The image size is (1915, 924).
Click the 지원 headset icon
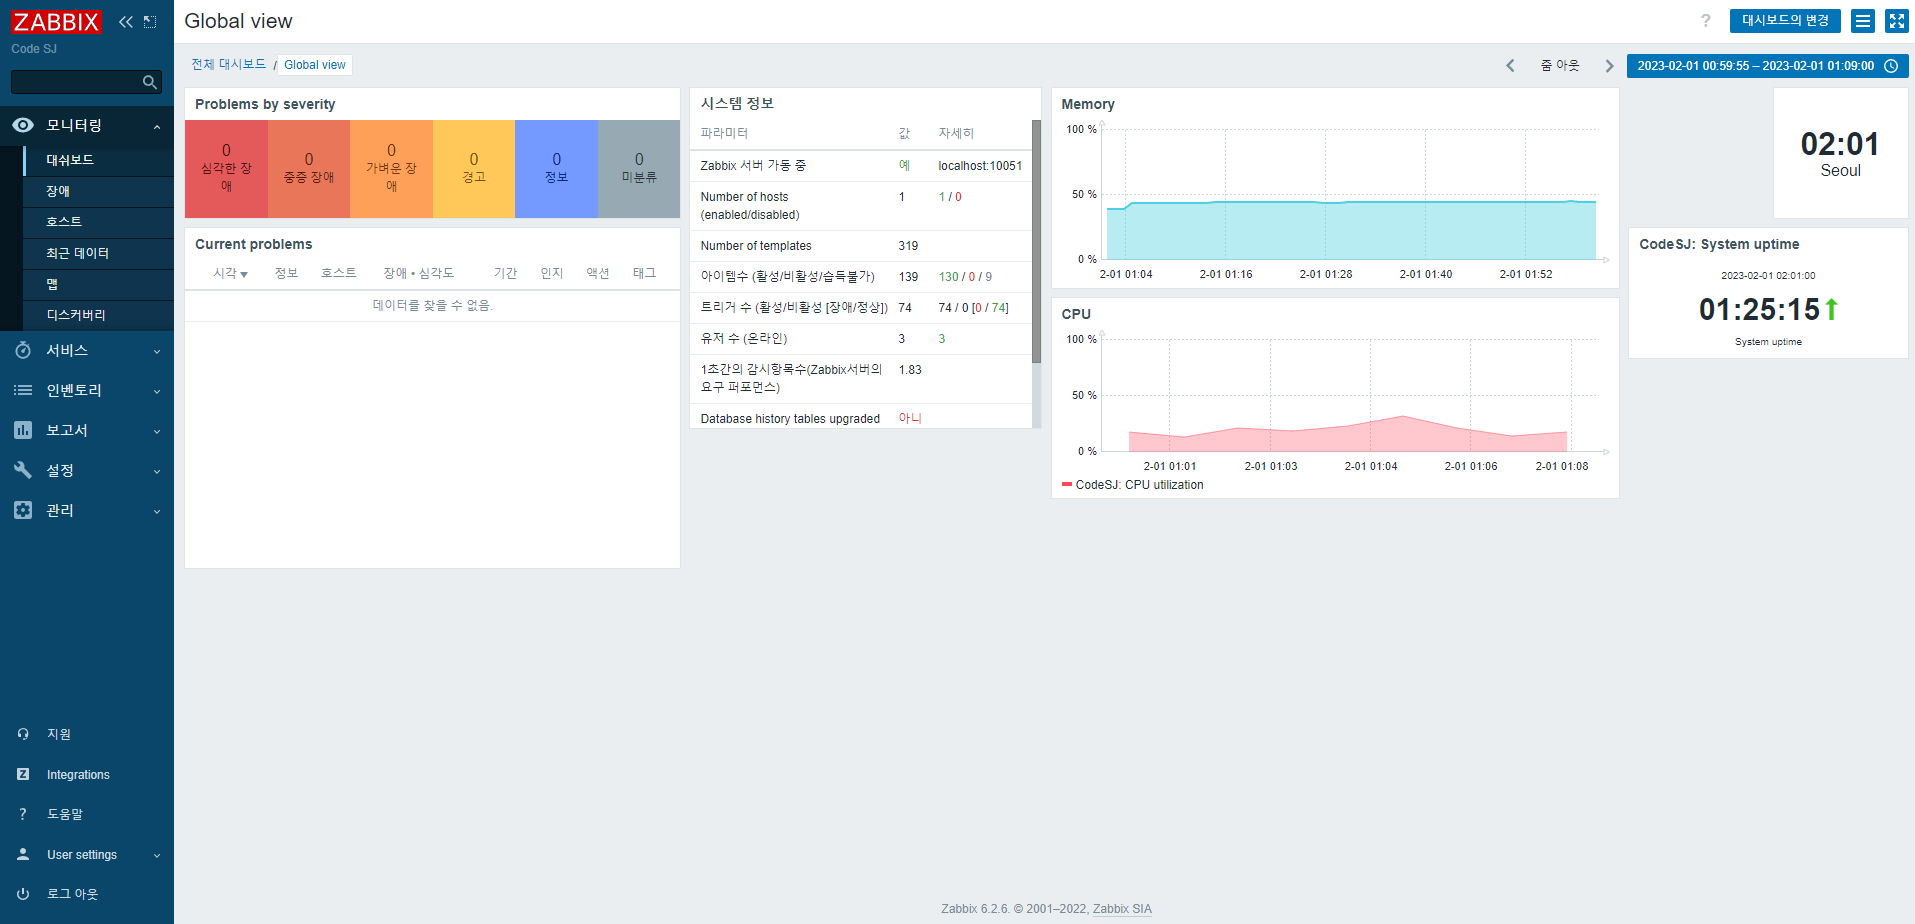23,734
